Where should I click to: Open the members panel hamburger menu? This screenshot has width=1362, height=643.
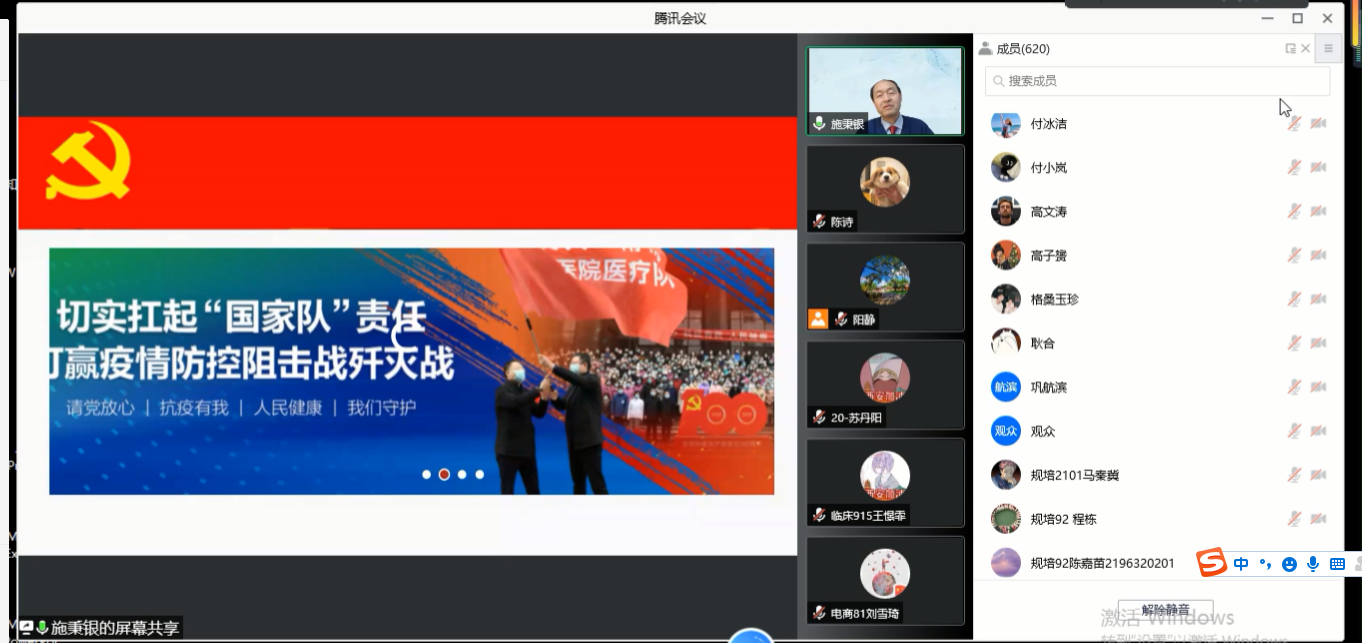pos(1328,48)
